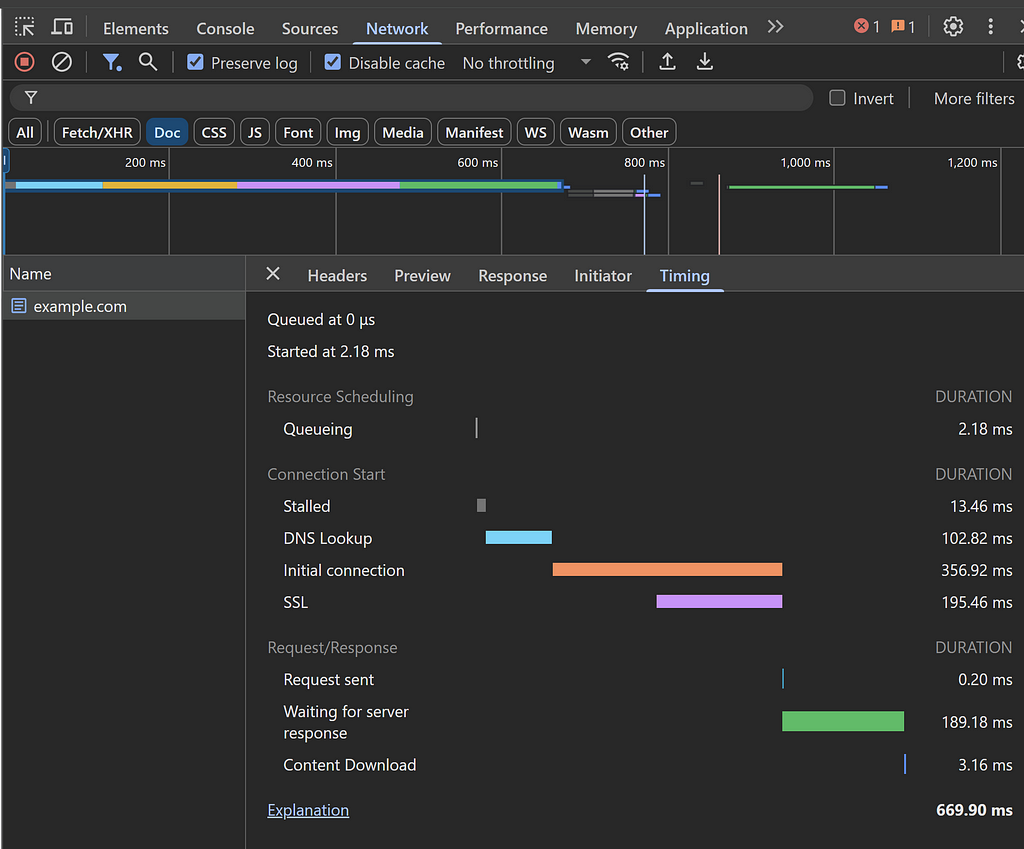1024x849 pixels.
Task: Open network conditions wifi icon
Action: (x=618, y=62)
